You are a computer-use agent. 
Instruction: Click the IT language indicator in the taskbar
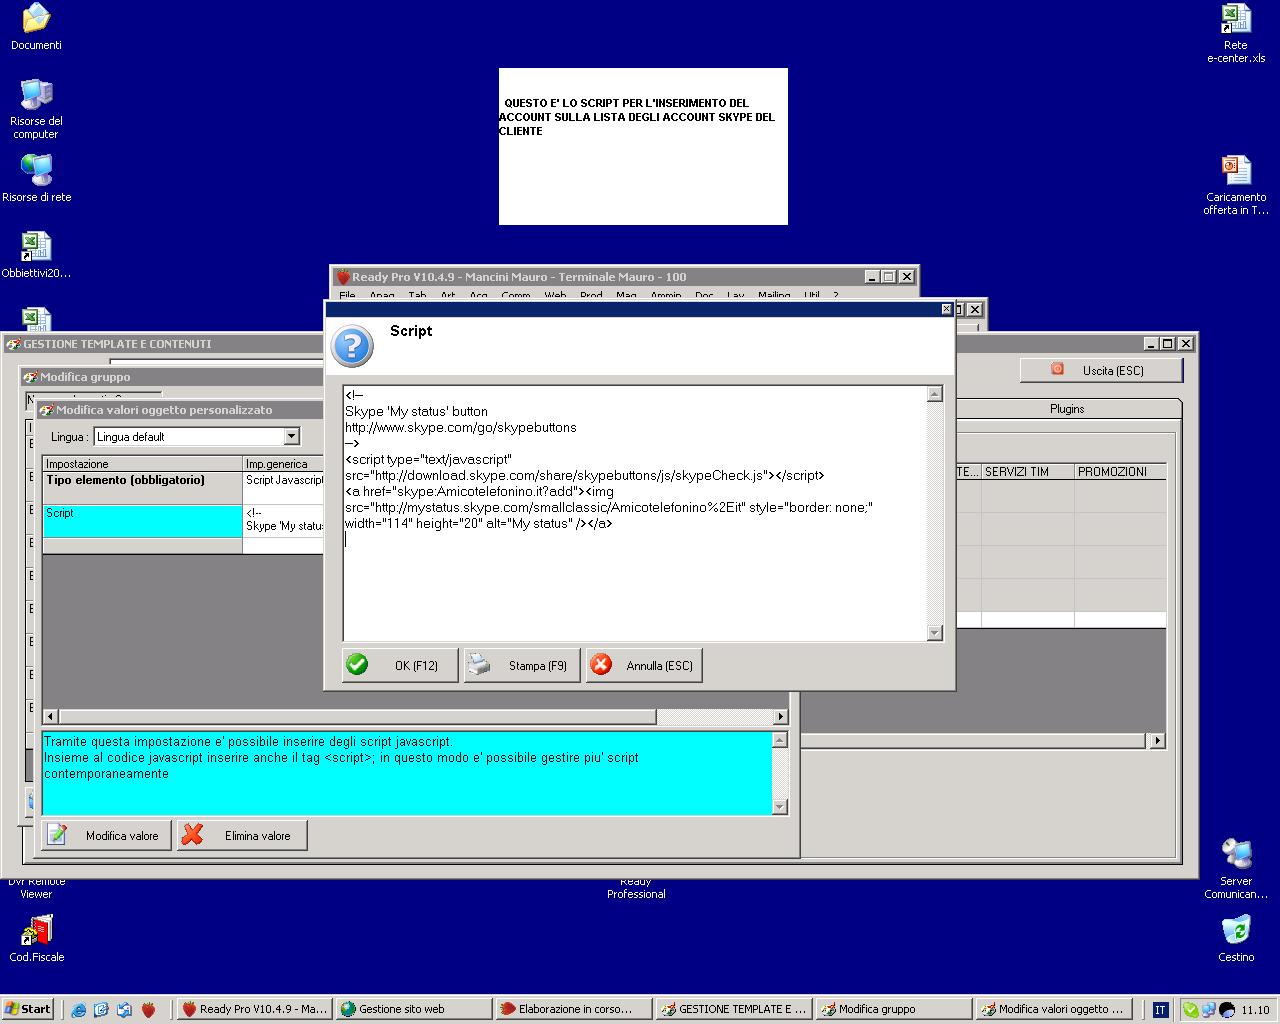(1160, 1009)
